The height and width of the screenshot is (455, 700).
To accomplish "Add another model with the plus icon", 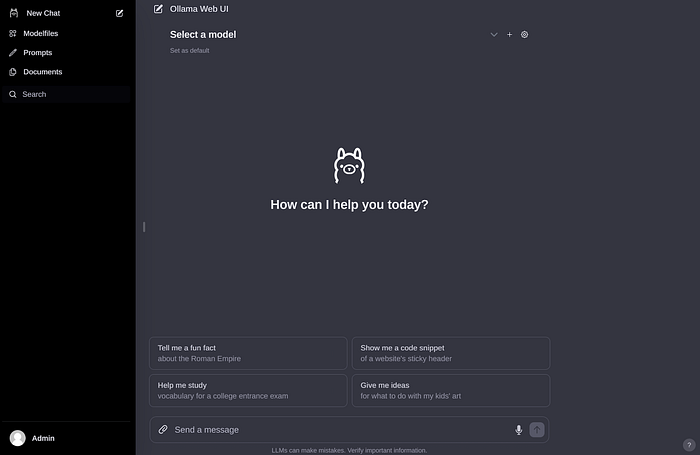I will 509,34.
